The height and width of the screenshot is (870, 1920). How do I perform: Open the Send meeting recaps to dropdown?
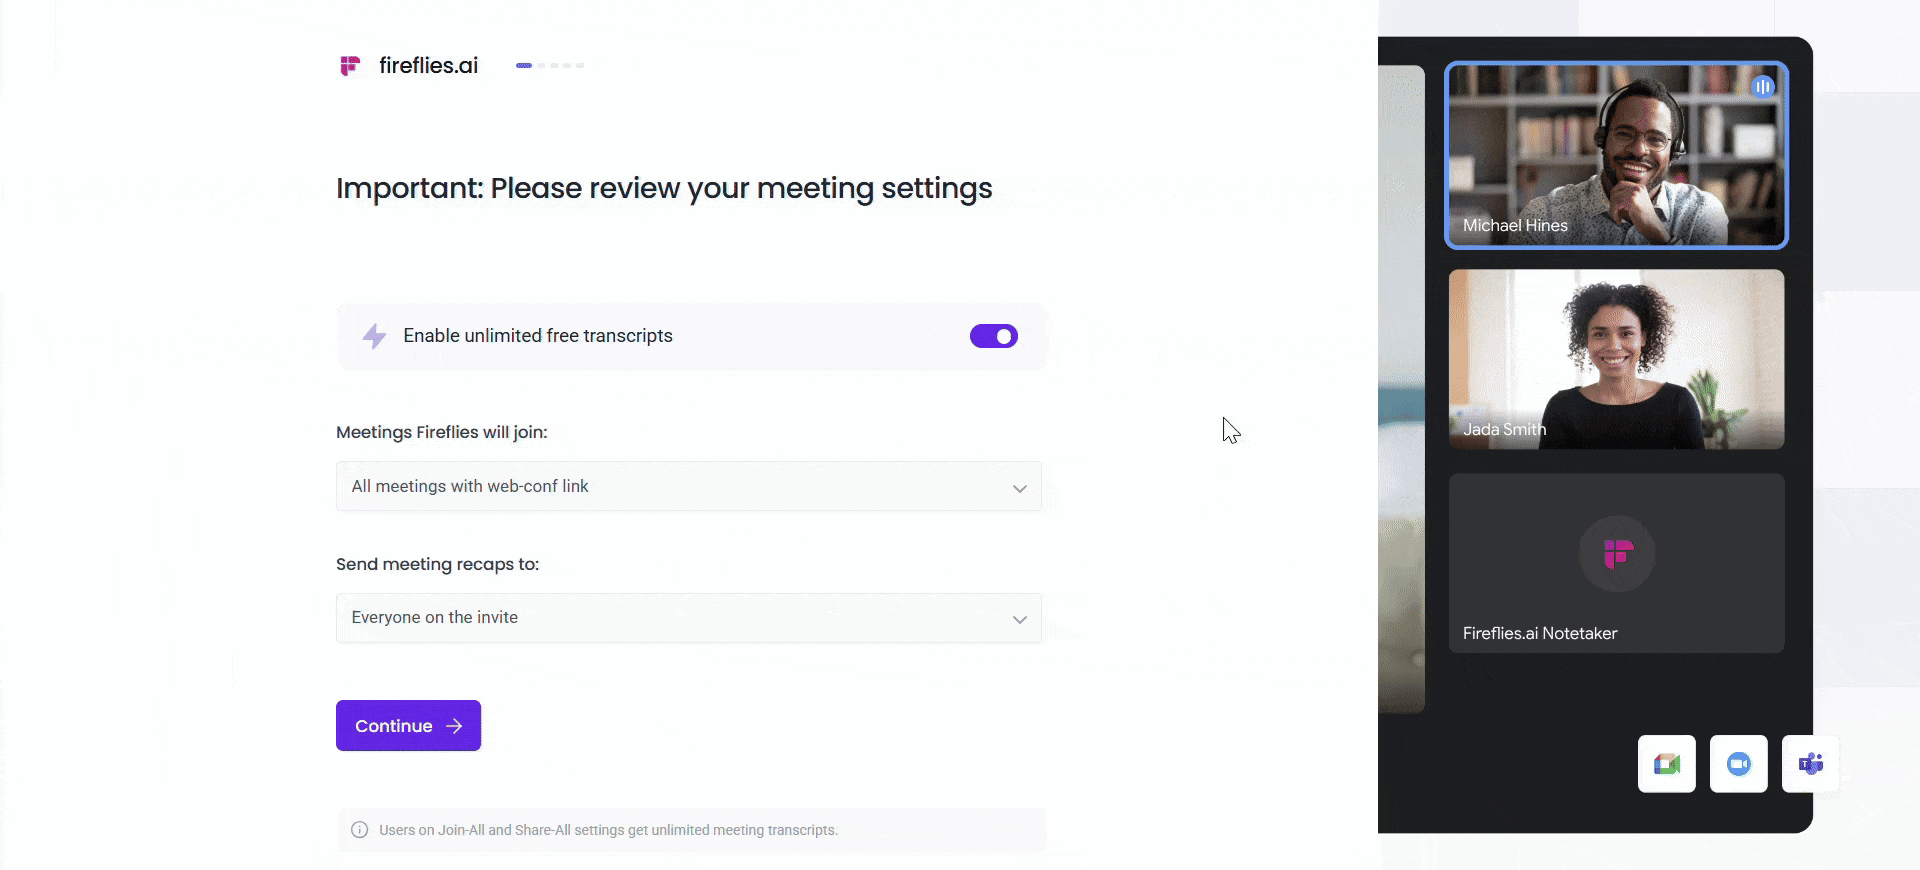(x=689, y=618)
